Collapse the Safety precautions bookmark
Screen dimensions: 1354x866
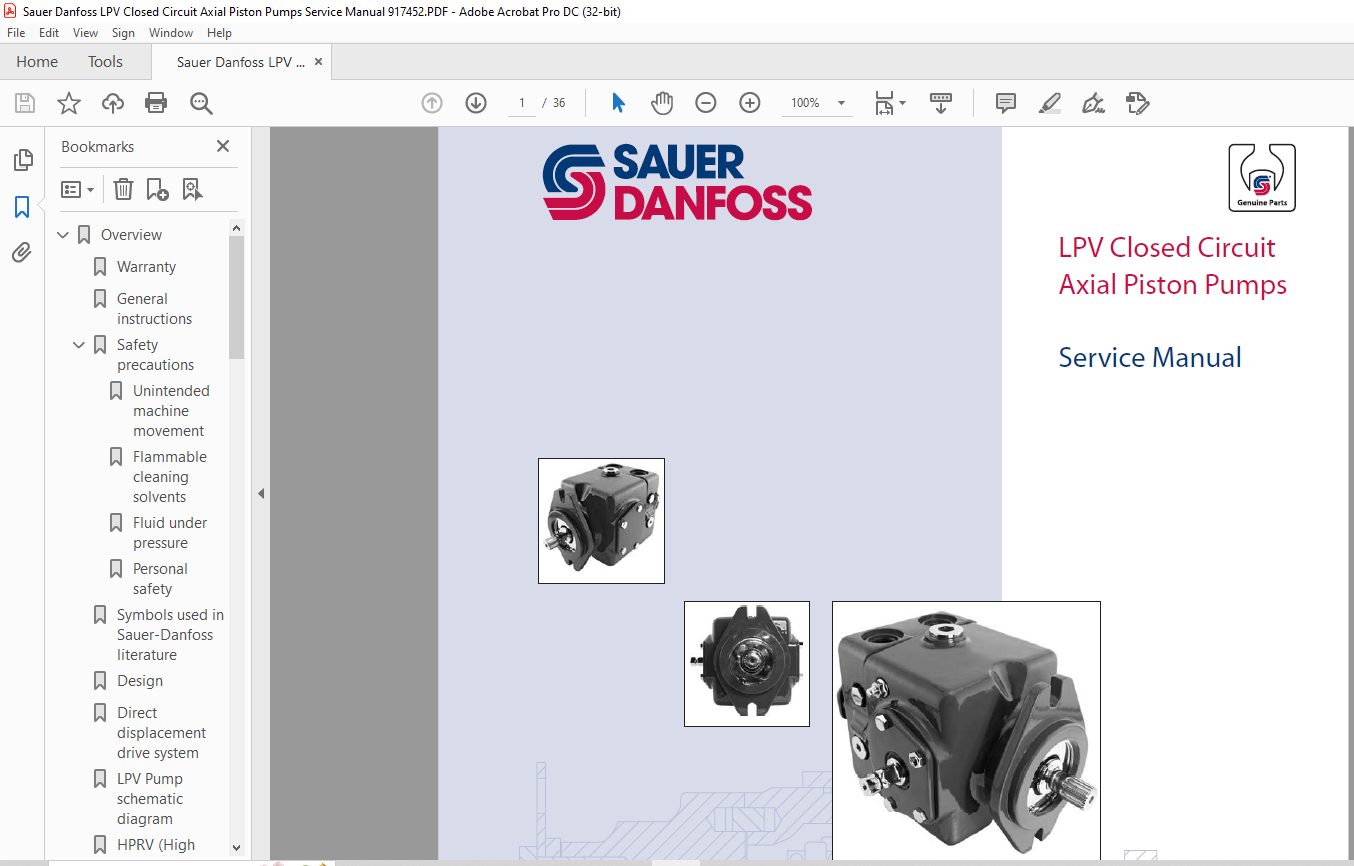[79, 345]
